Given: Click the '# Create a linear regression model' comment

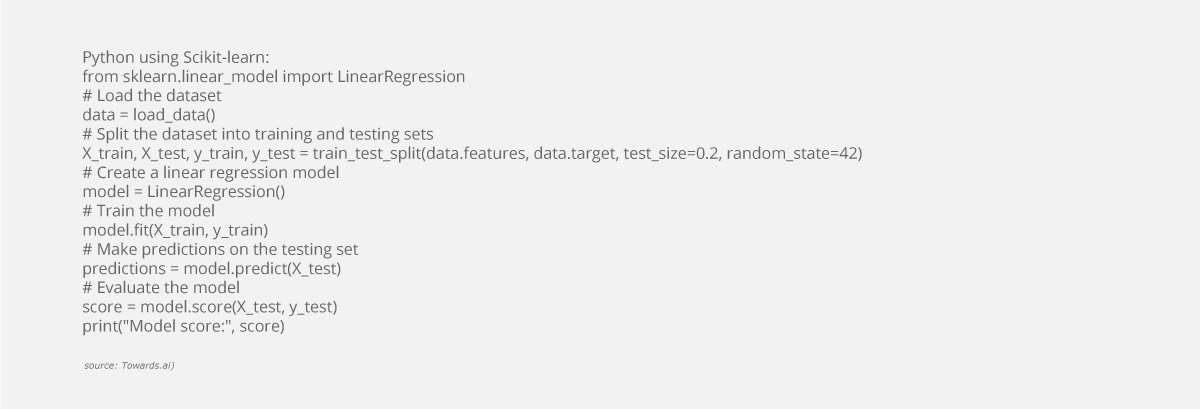Looking at the screenshot, I should point(210,172).
